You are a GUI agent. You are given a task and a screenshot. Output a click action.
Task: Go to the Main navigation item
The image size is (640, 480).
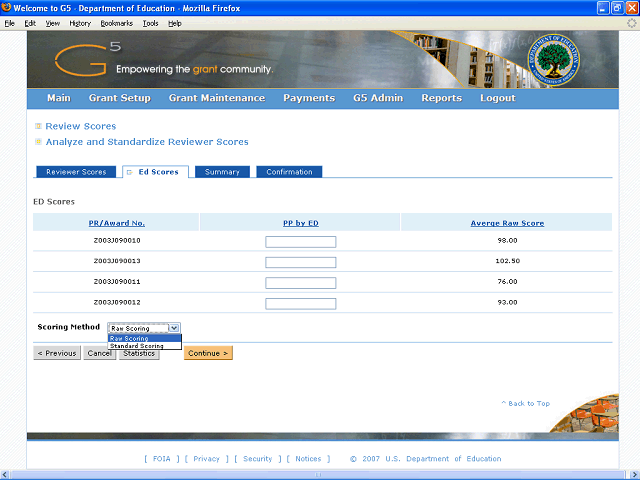(x=59, y=98)
